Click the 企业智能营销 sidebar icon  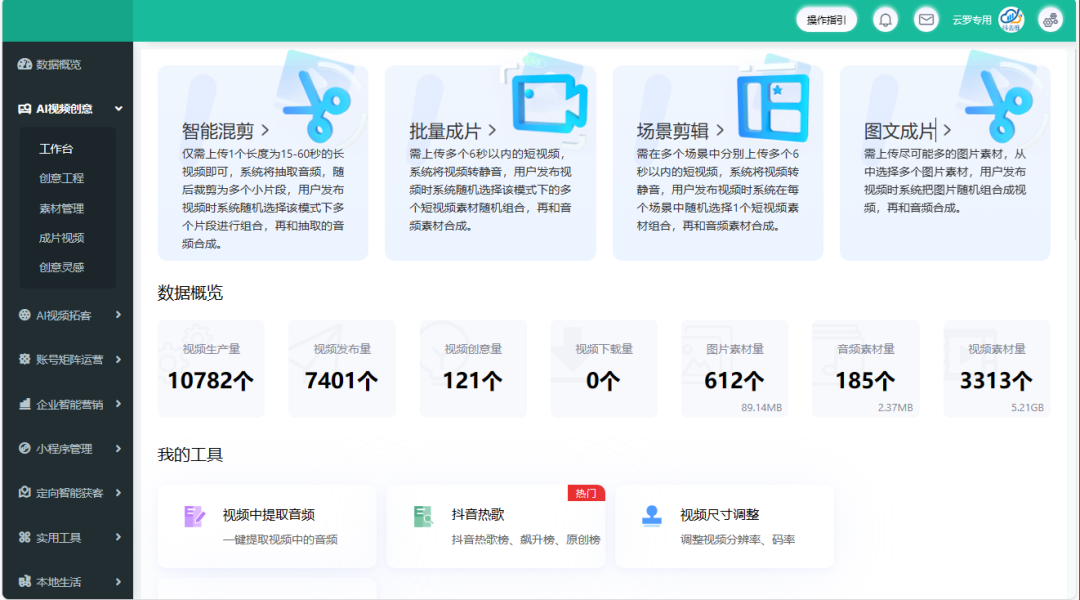[25, 404]
